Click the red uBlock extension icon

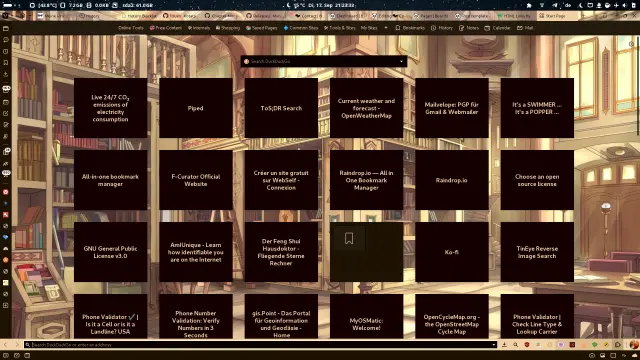coord(527,345)
